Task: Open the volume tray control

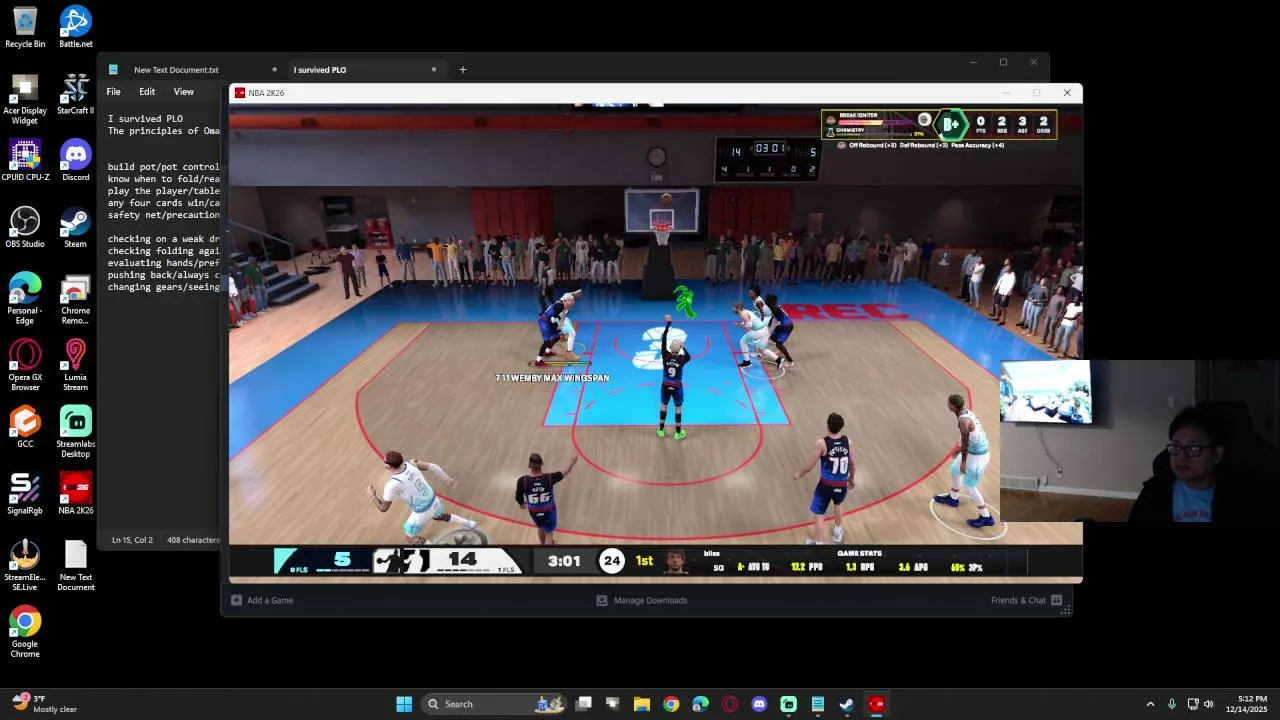Action: tap(1208, 704)
